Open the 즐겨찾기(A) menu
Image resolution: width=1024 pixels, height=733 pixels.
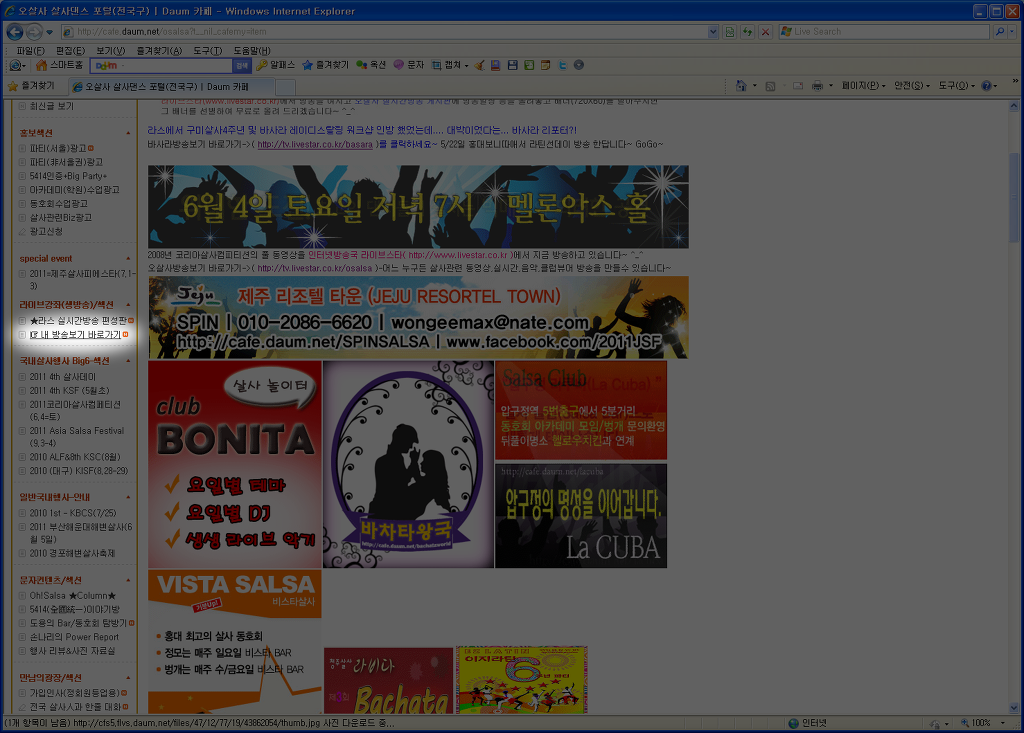click(x=159, y=51)
